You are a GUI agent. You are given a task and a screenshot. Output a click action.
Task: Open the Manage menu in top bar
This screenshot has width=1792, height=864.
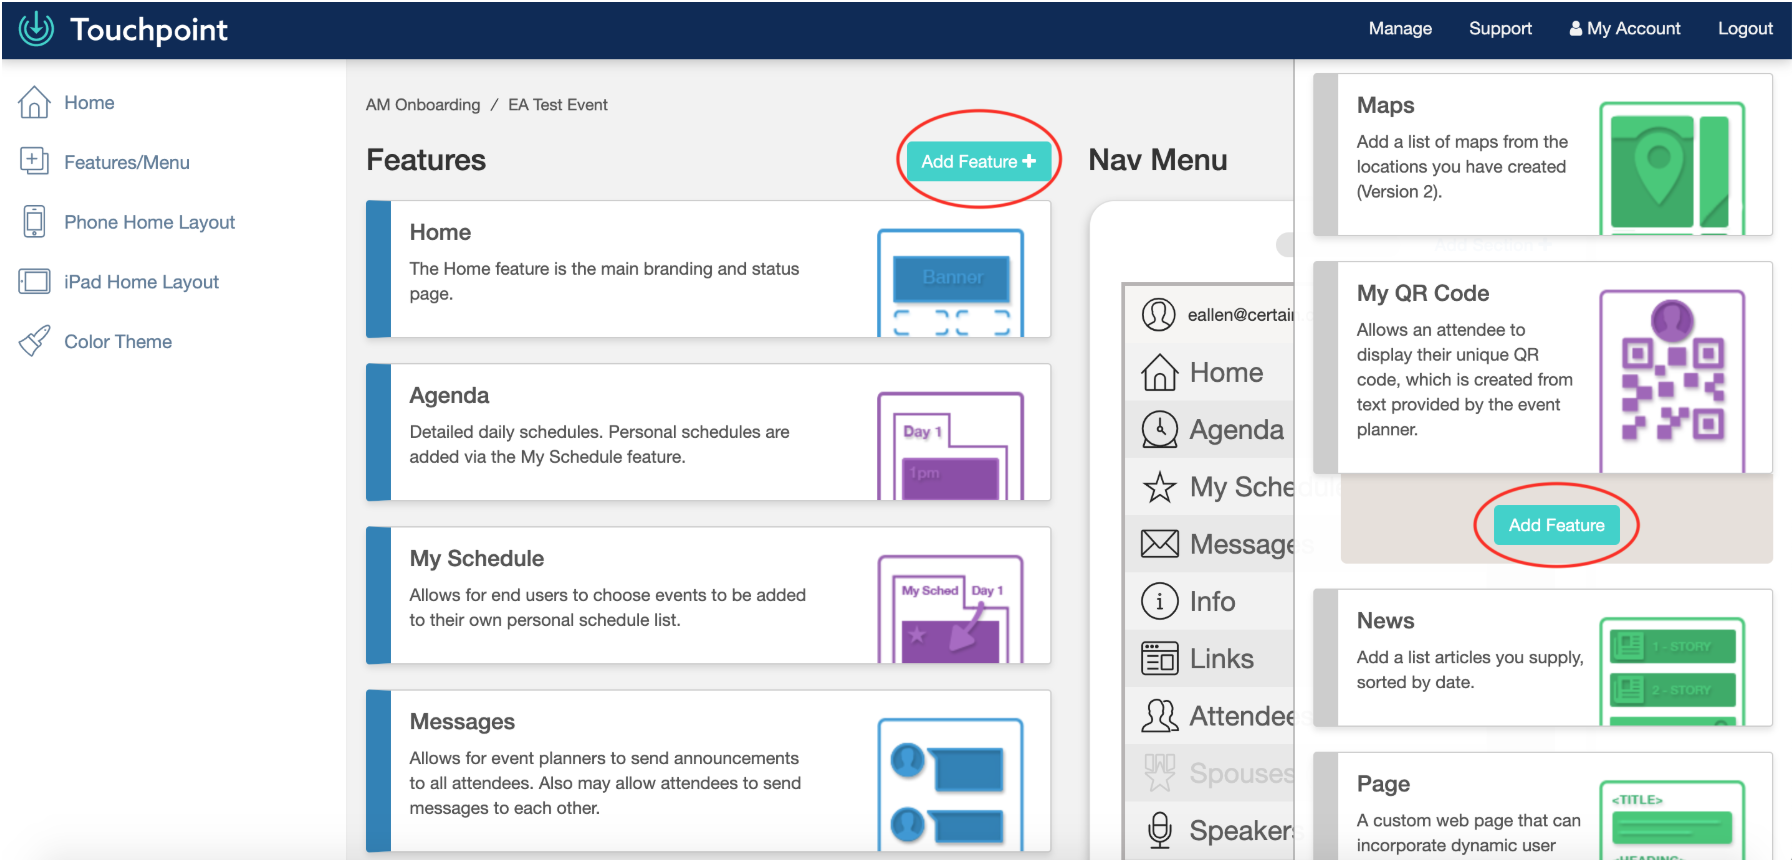[x=1400, y=29]
